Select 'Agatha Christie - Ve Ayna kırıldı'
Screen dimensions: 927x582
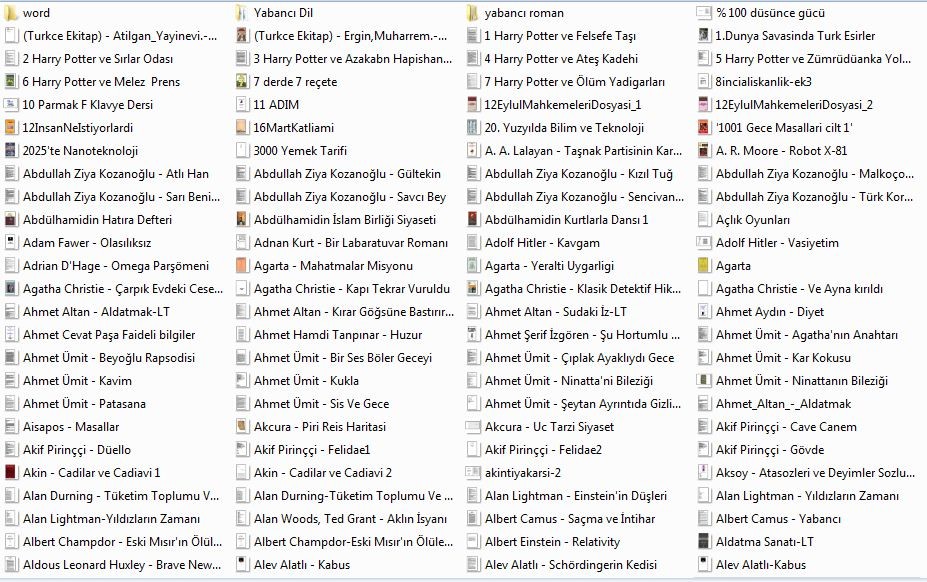(799, 289)
